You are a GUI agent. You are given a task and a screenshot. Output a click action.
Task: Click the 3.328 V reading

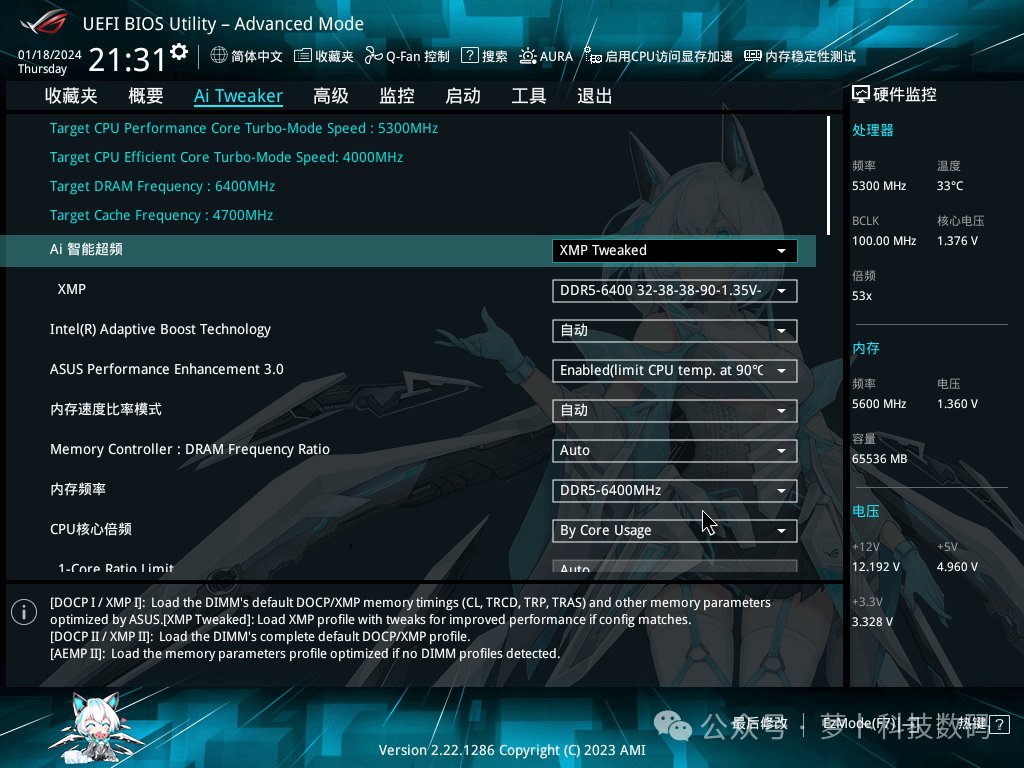[872, 622]
